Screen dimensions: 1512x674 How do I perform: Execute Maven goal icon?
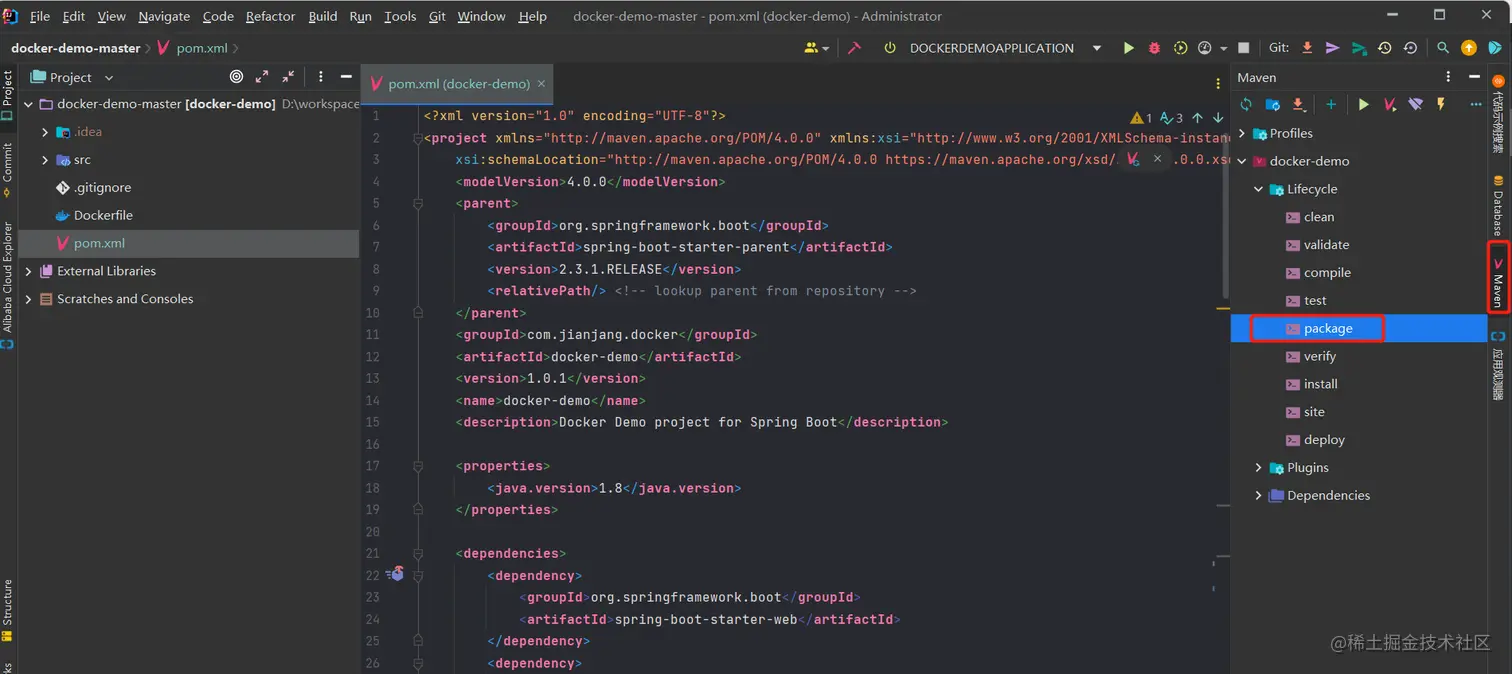[x=1390, y=104]
